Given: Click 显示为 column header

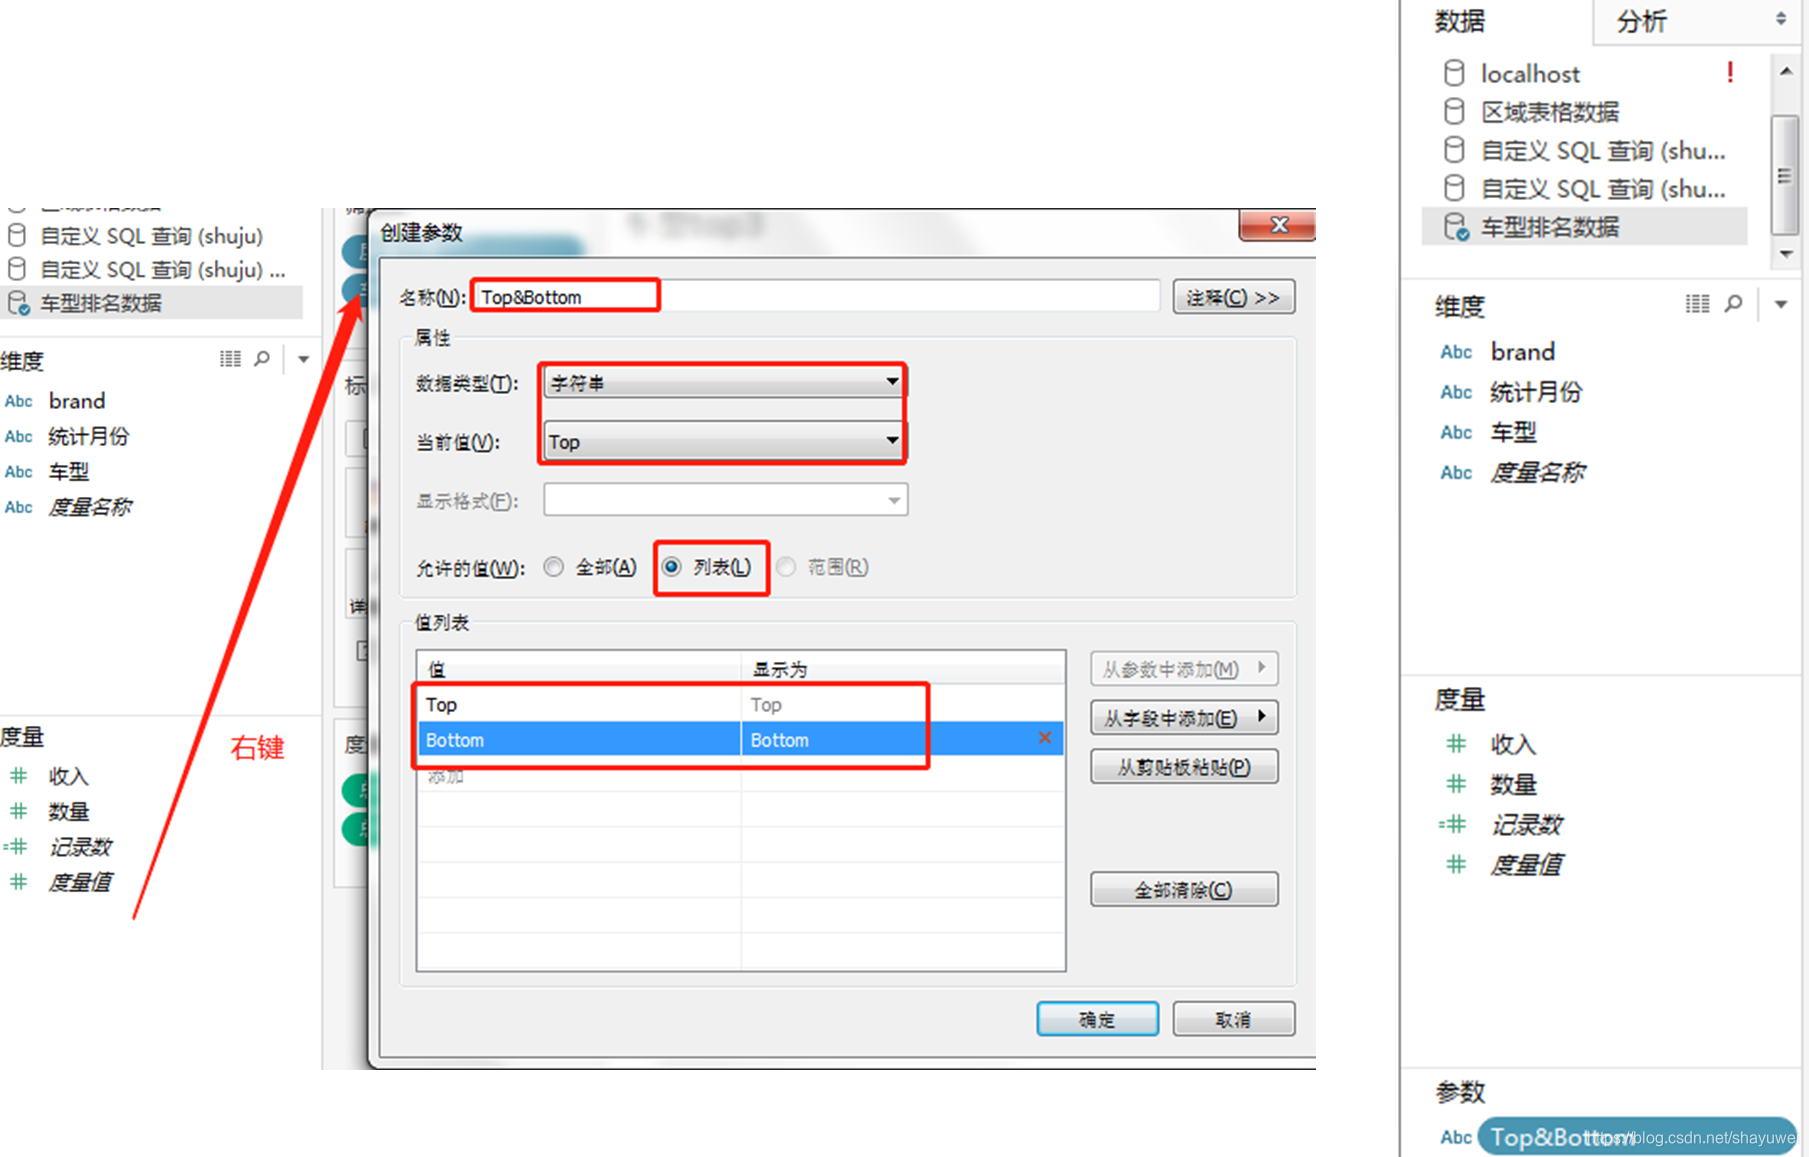Looking at the screenshot, I should click(903, 668).
